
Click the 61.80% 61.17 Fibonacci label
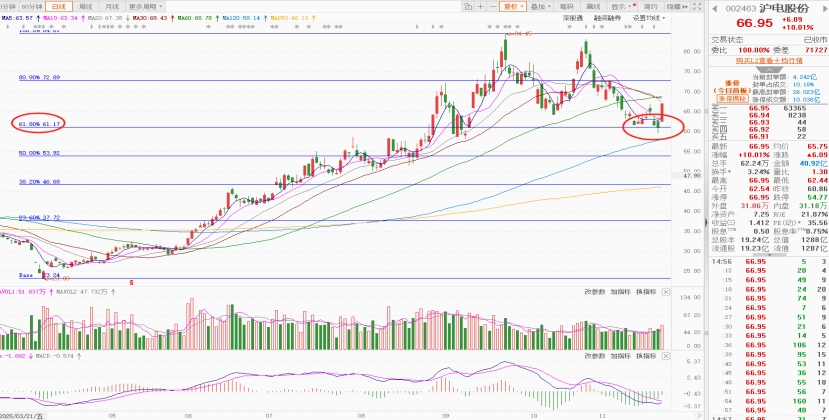click(x=41, y=124)
